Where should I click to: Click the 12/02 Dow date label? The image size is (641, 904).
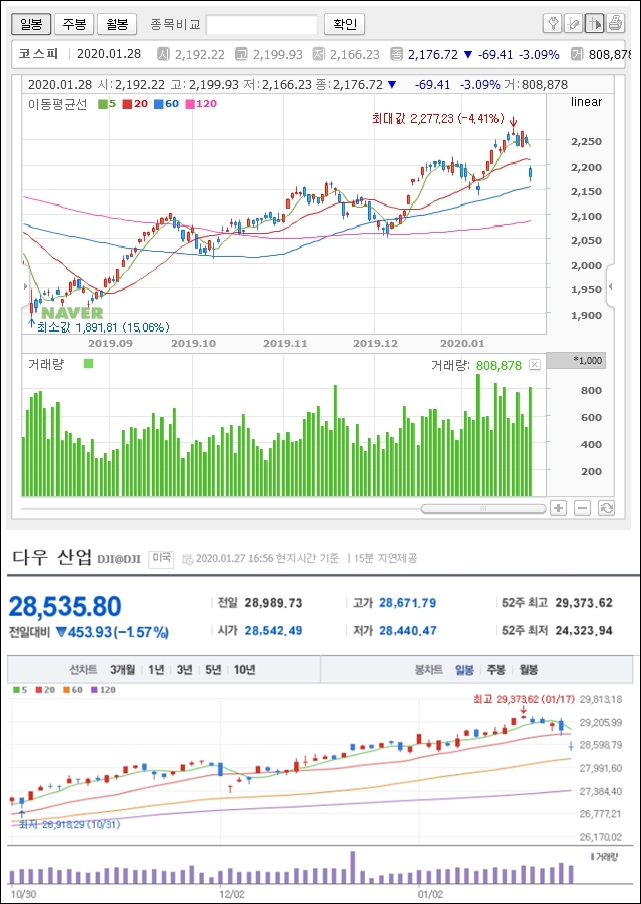pyautogui.click(x=232, y=892)
